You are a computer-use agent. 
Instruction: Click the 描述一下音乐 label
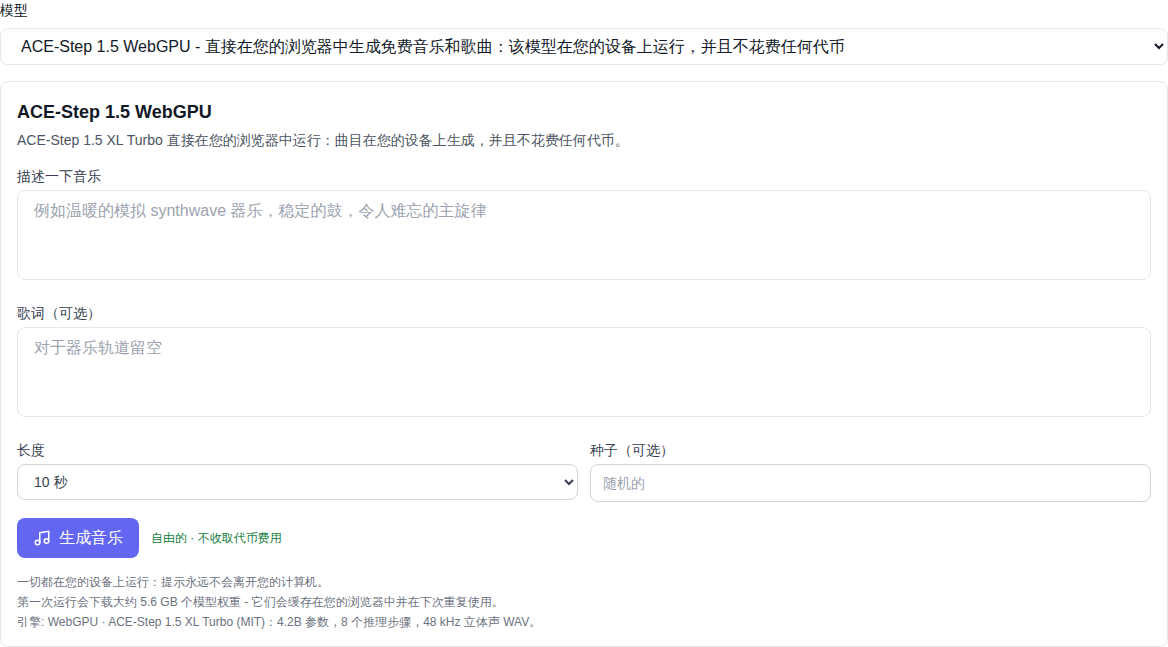point(59,176)
